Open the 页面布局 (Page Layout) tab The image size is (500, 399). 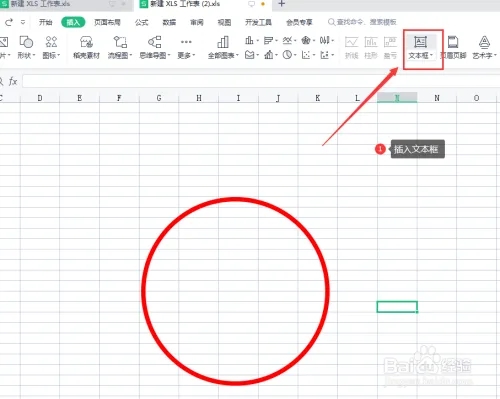click(x=107, y=22)
